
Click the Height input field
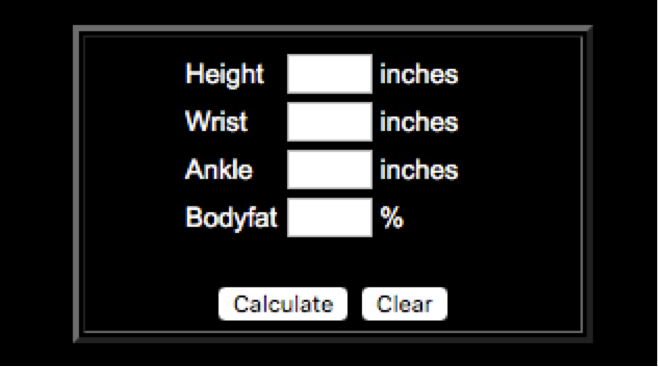(330, 74)
